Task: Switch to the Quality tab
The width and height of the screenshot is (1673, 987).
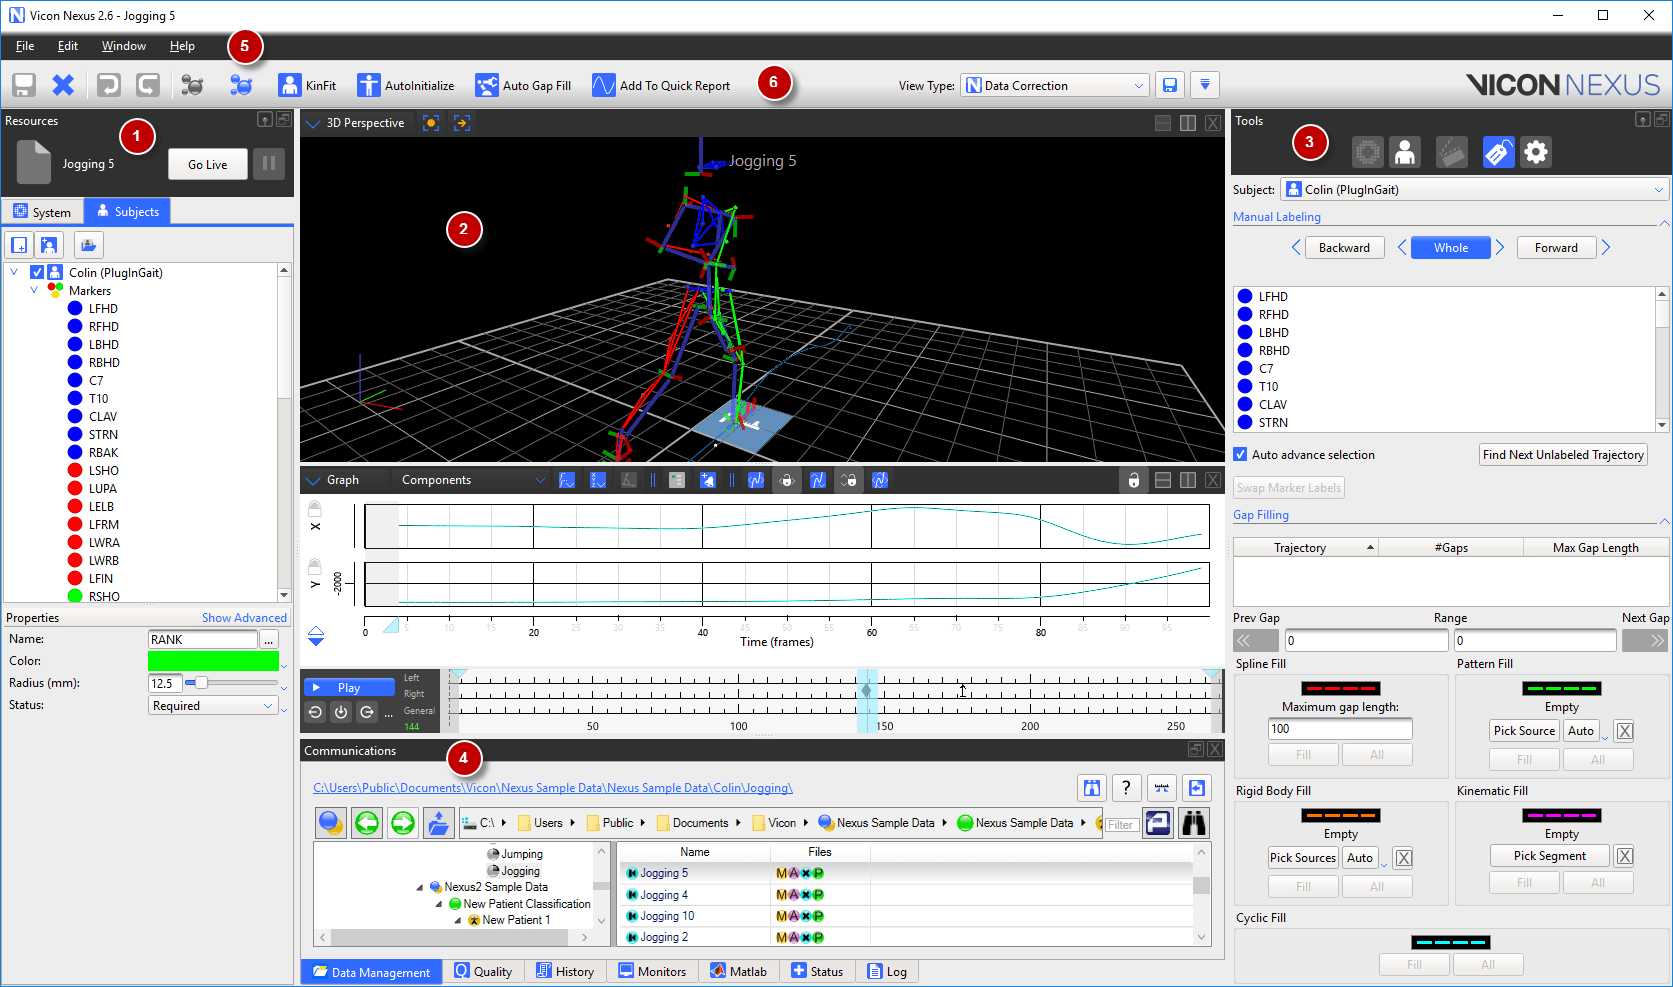Action: point(483,971)
